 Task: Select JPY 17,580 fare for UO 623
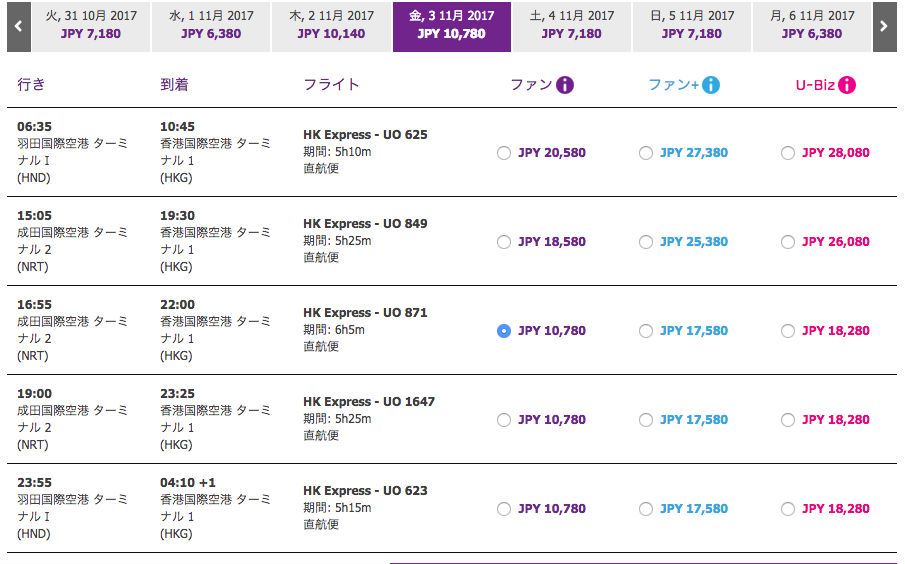click(x=646, y=509)
